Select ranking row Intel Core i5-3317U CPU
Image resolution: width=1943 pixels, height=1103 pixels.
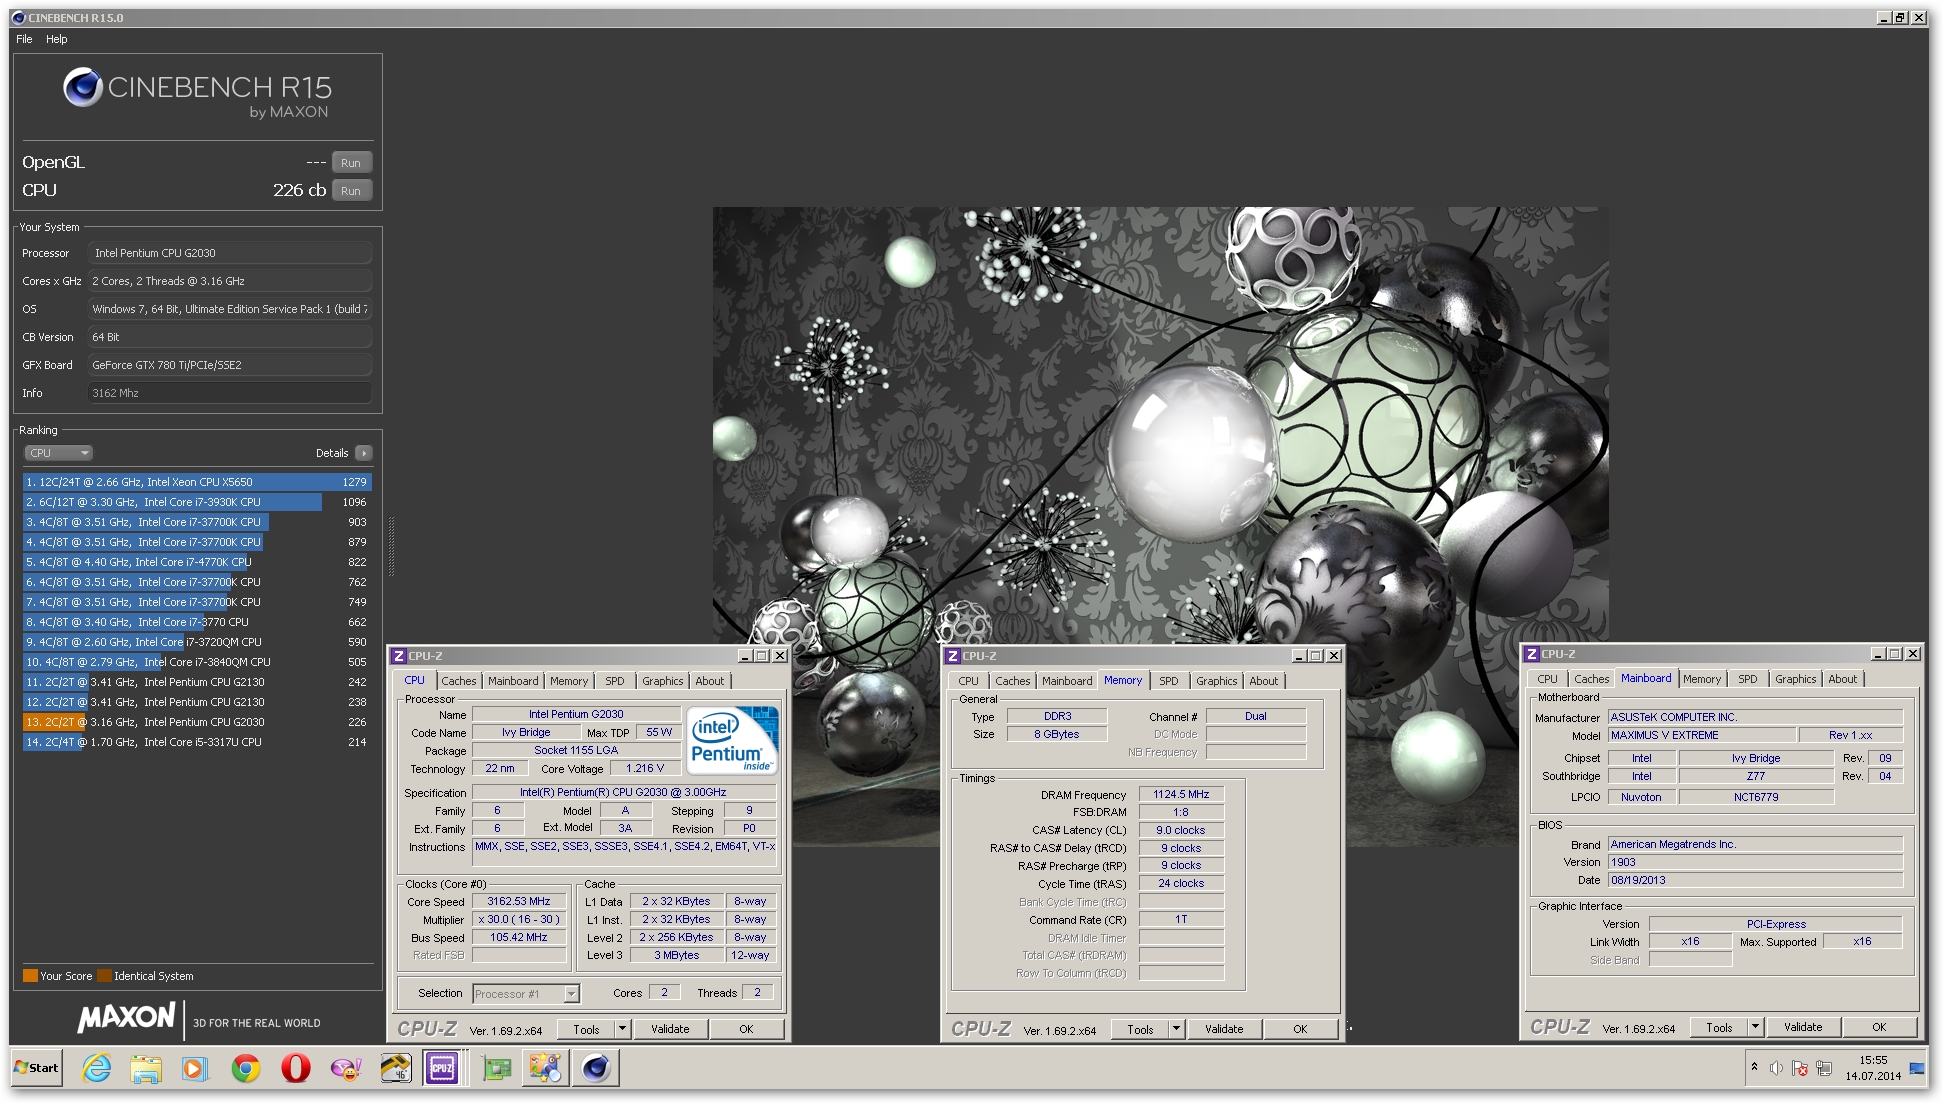tap(197, 742)
